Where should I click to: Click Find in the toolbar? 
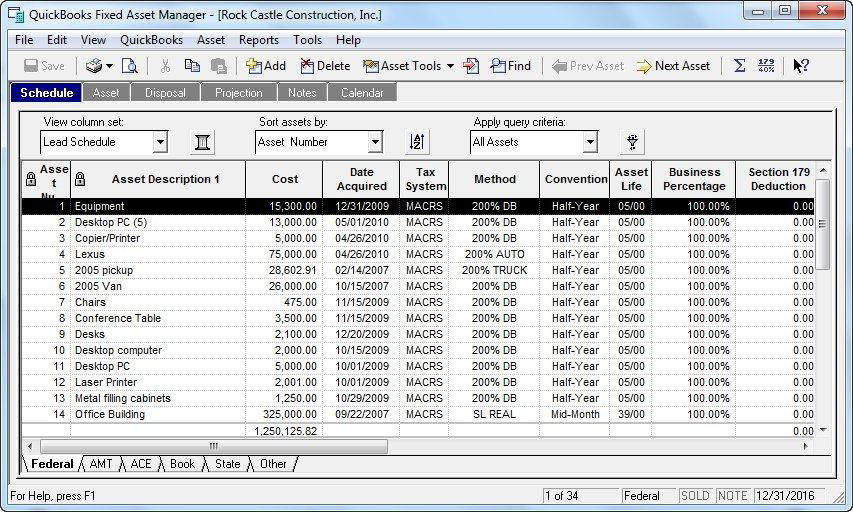tap(510, 66)
